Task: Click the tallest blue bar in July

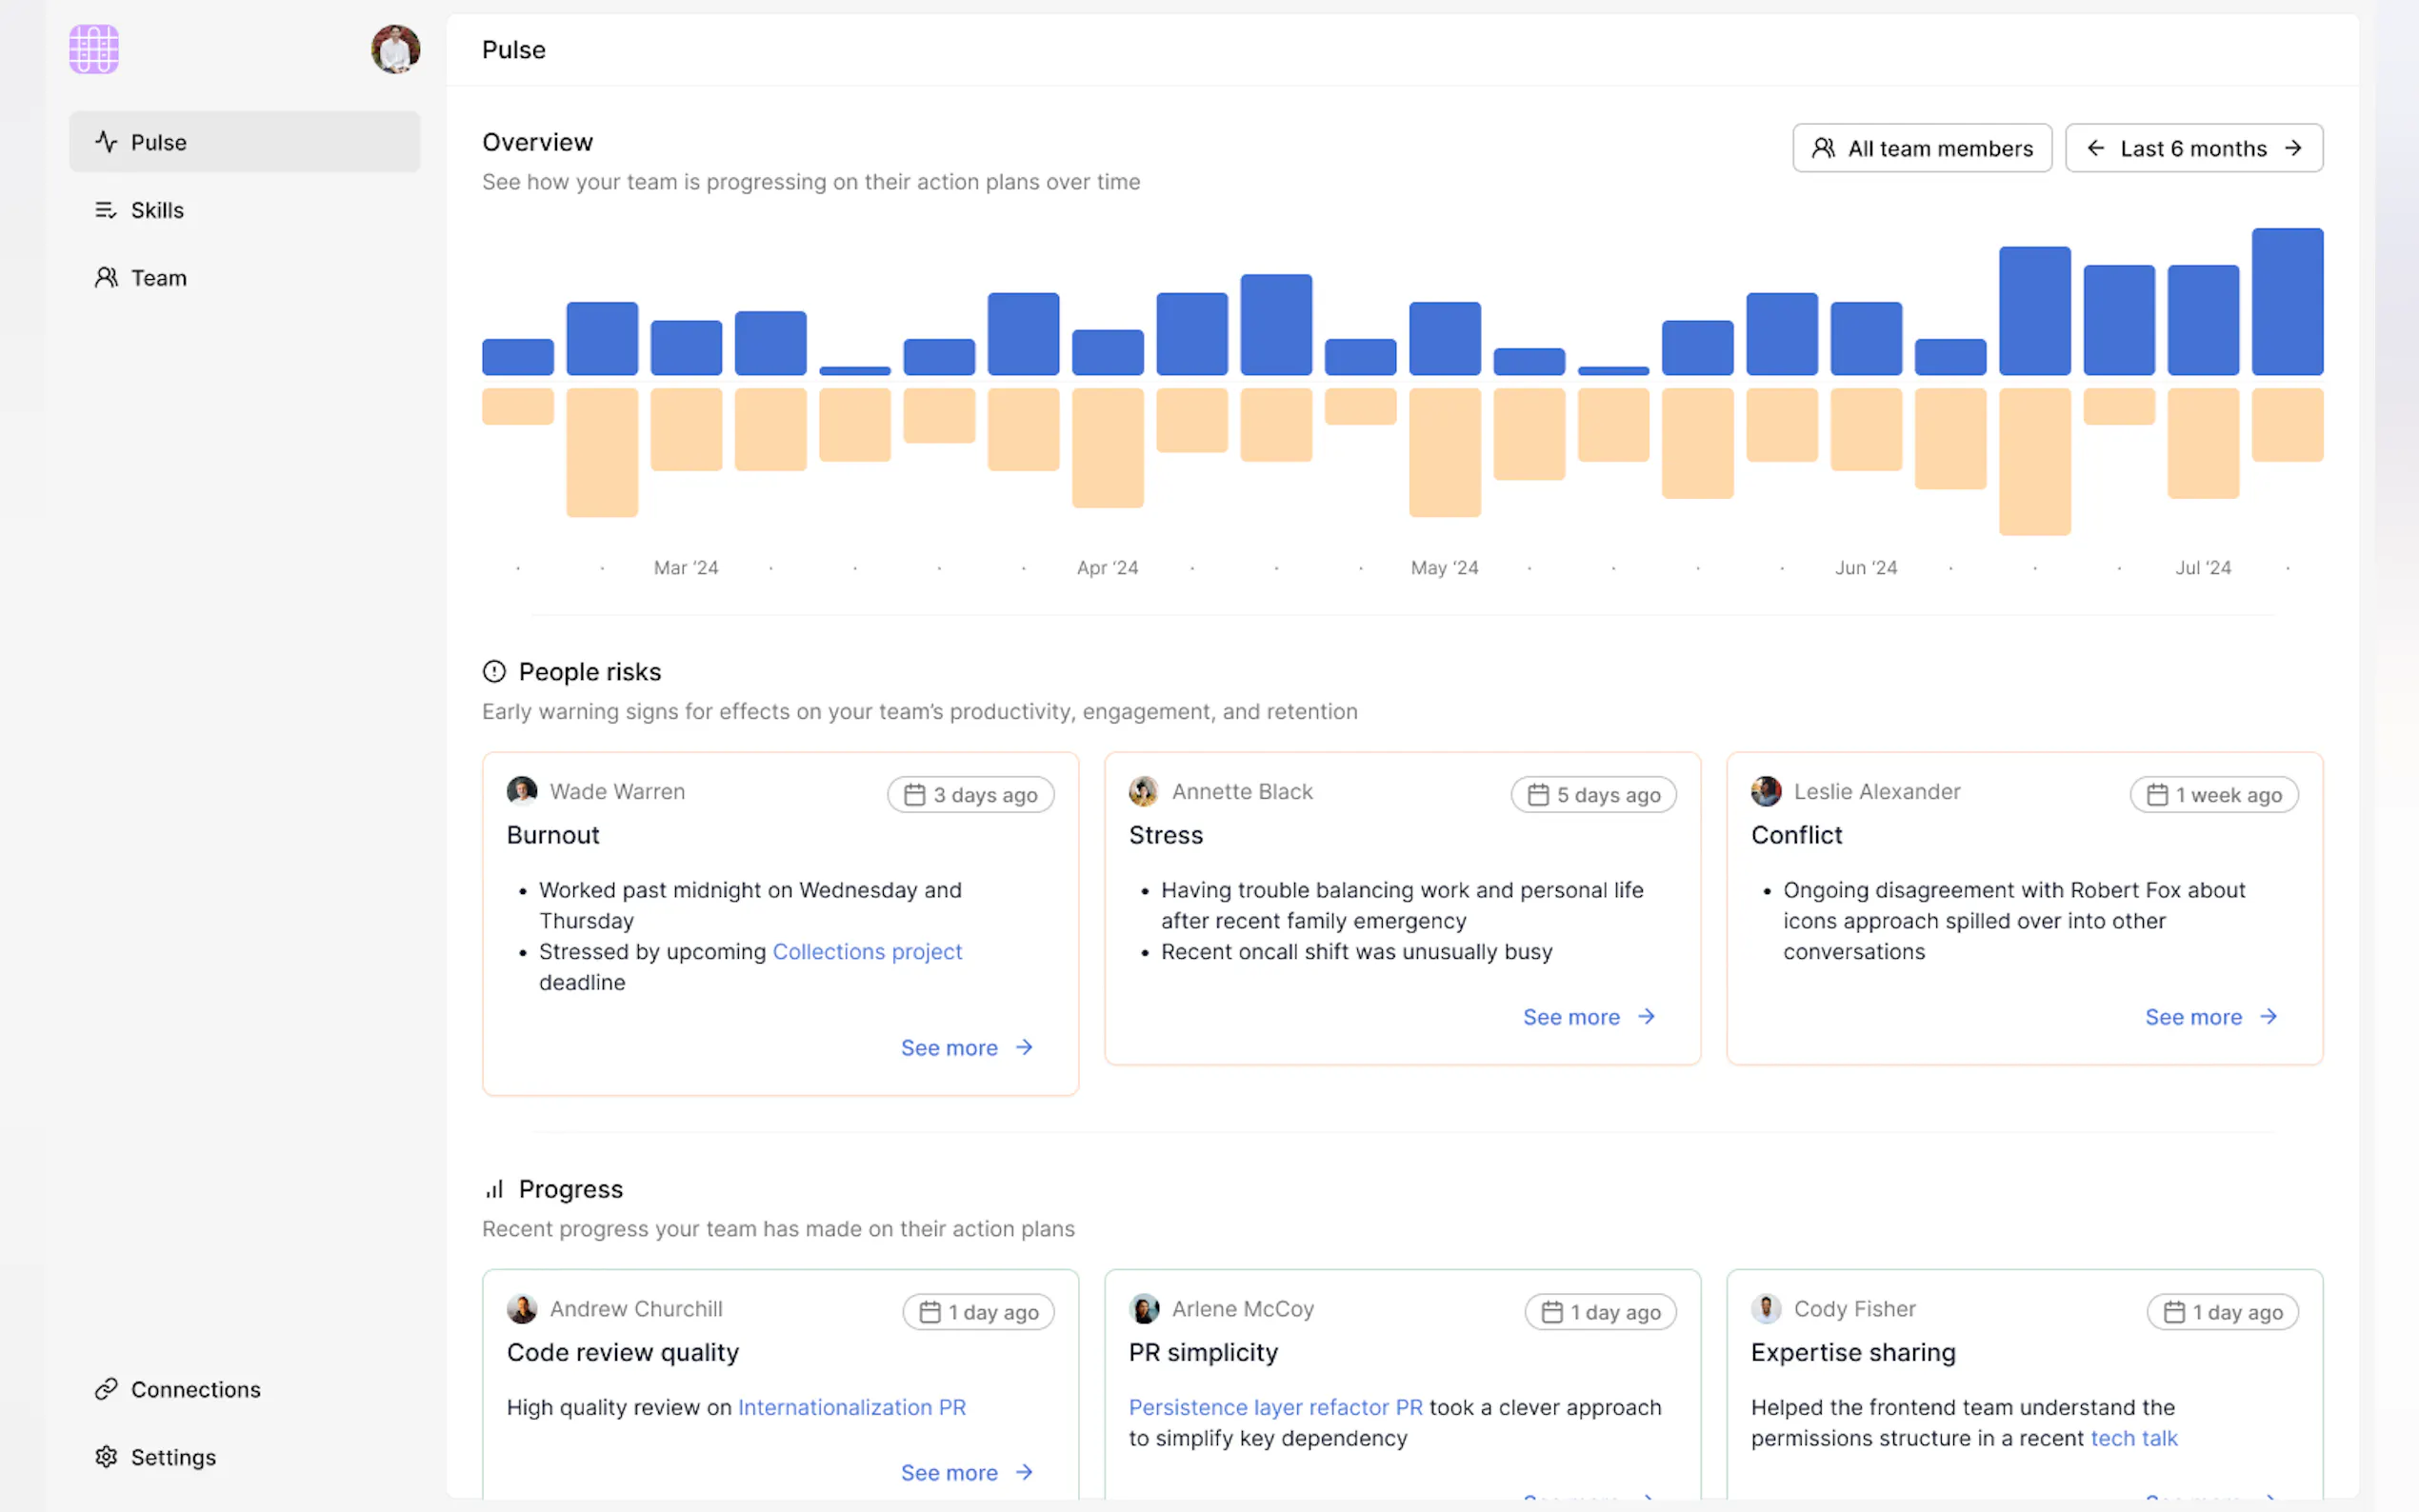Action: coord(2286,302)
